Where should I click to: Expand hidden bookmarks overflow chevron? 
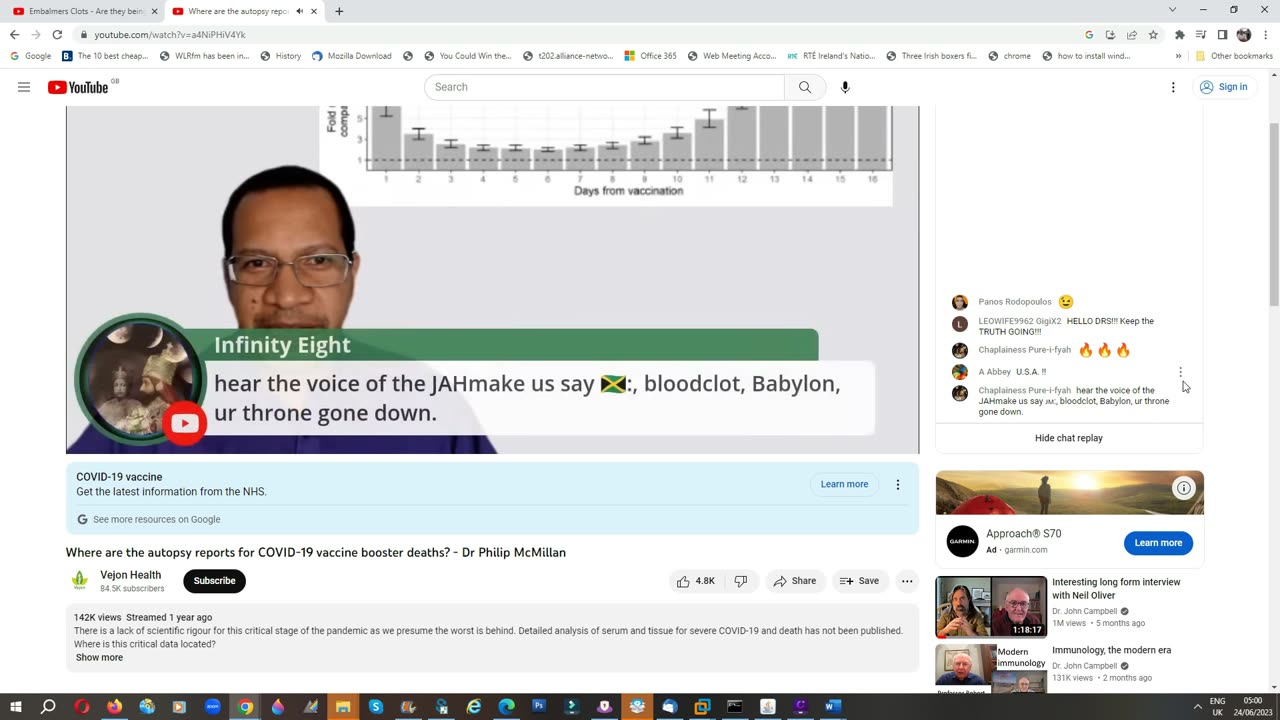pos(1178,56)
